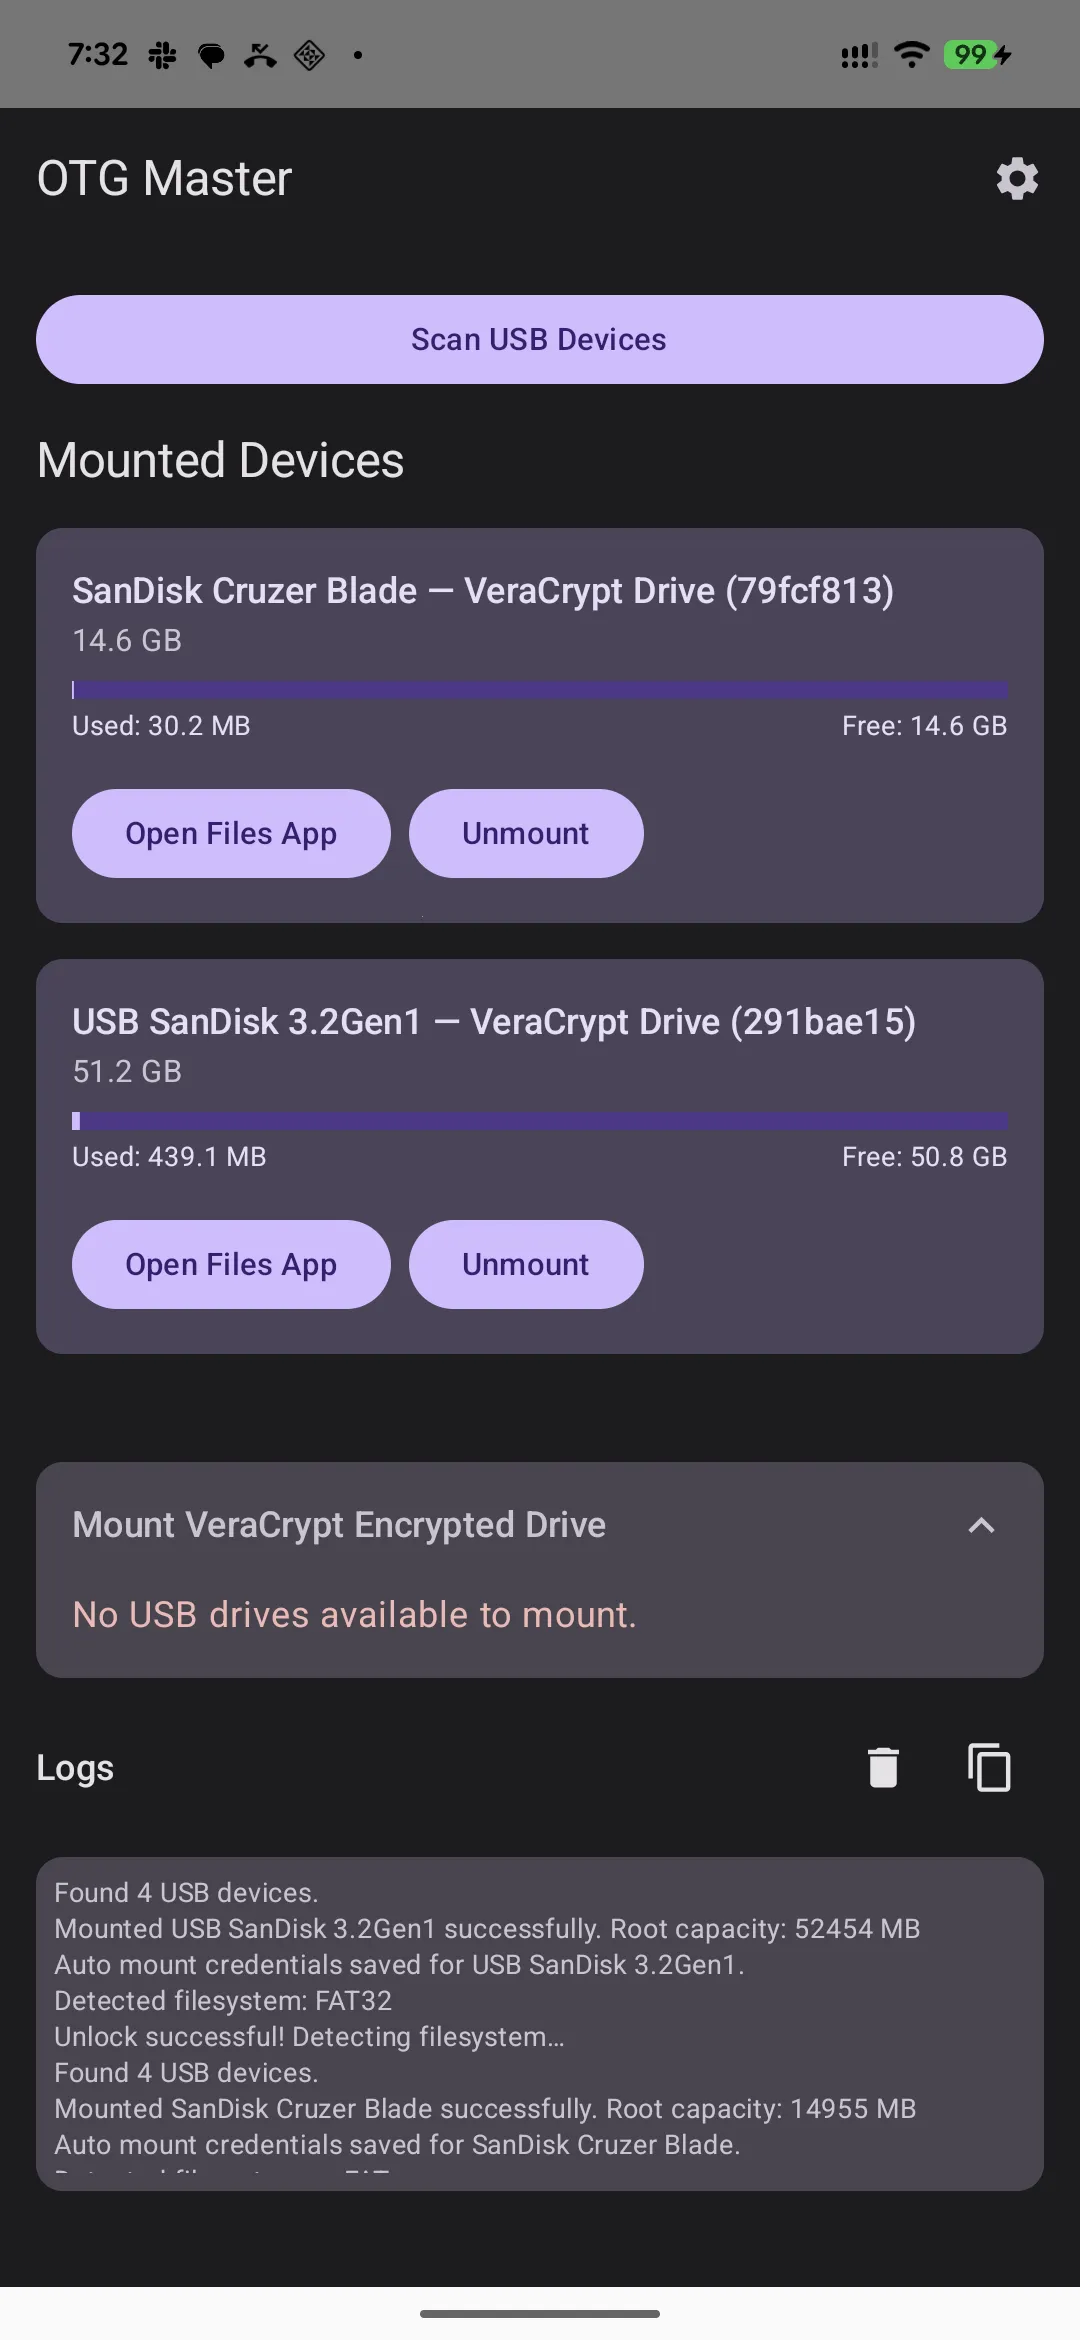Tap the bottom navigation gesture handle
The width and height of the screenshot is (1080, 2340).
(x=540, y=2313)
